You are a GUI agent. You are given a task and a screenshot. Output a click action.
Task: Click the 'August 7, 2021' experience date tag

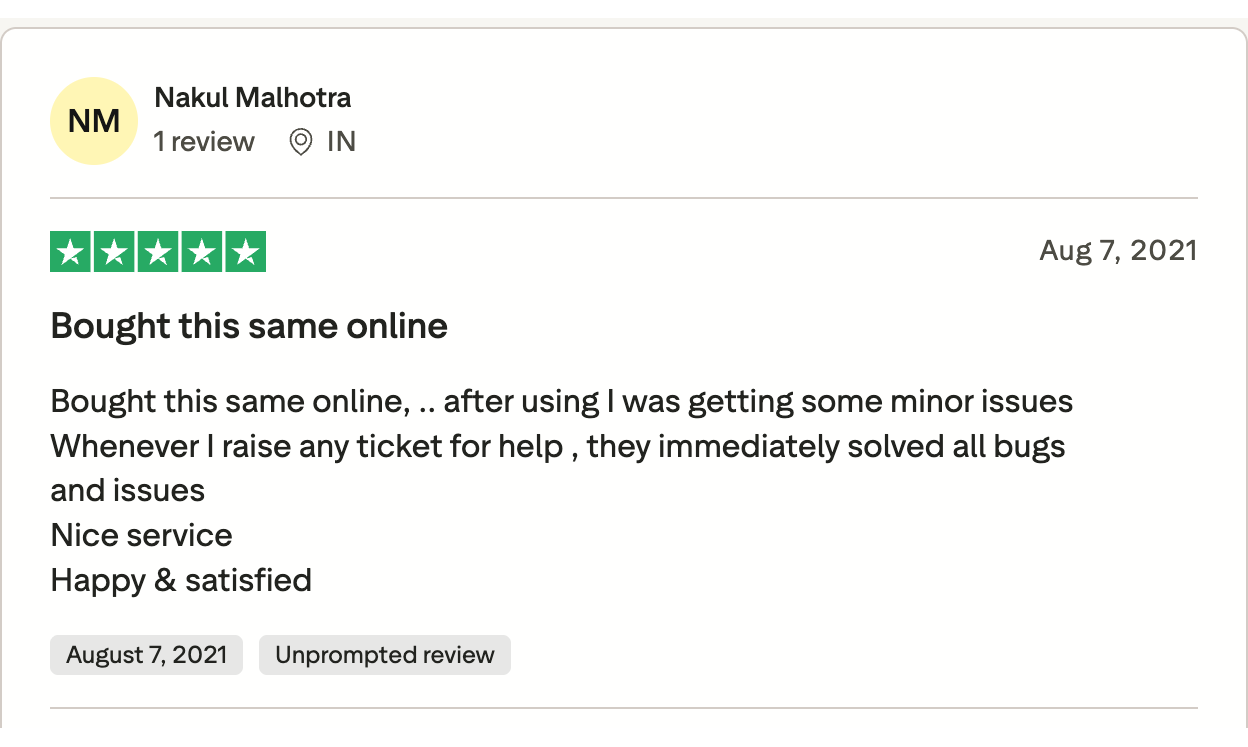pyautogui.click(x=147, y=655)
